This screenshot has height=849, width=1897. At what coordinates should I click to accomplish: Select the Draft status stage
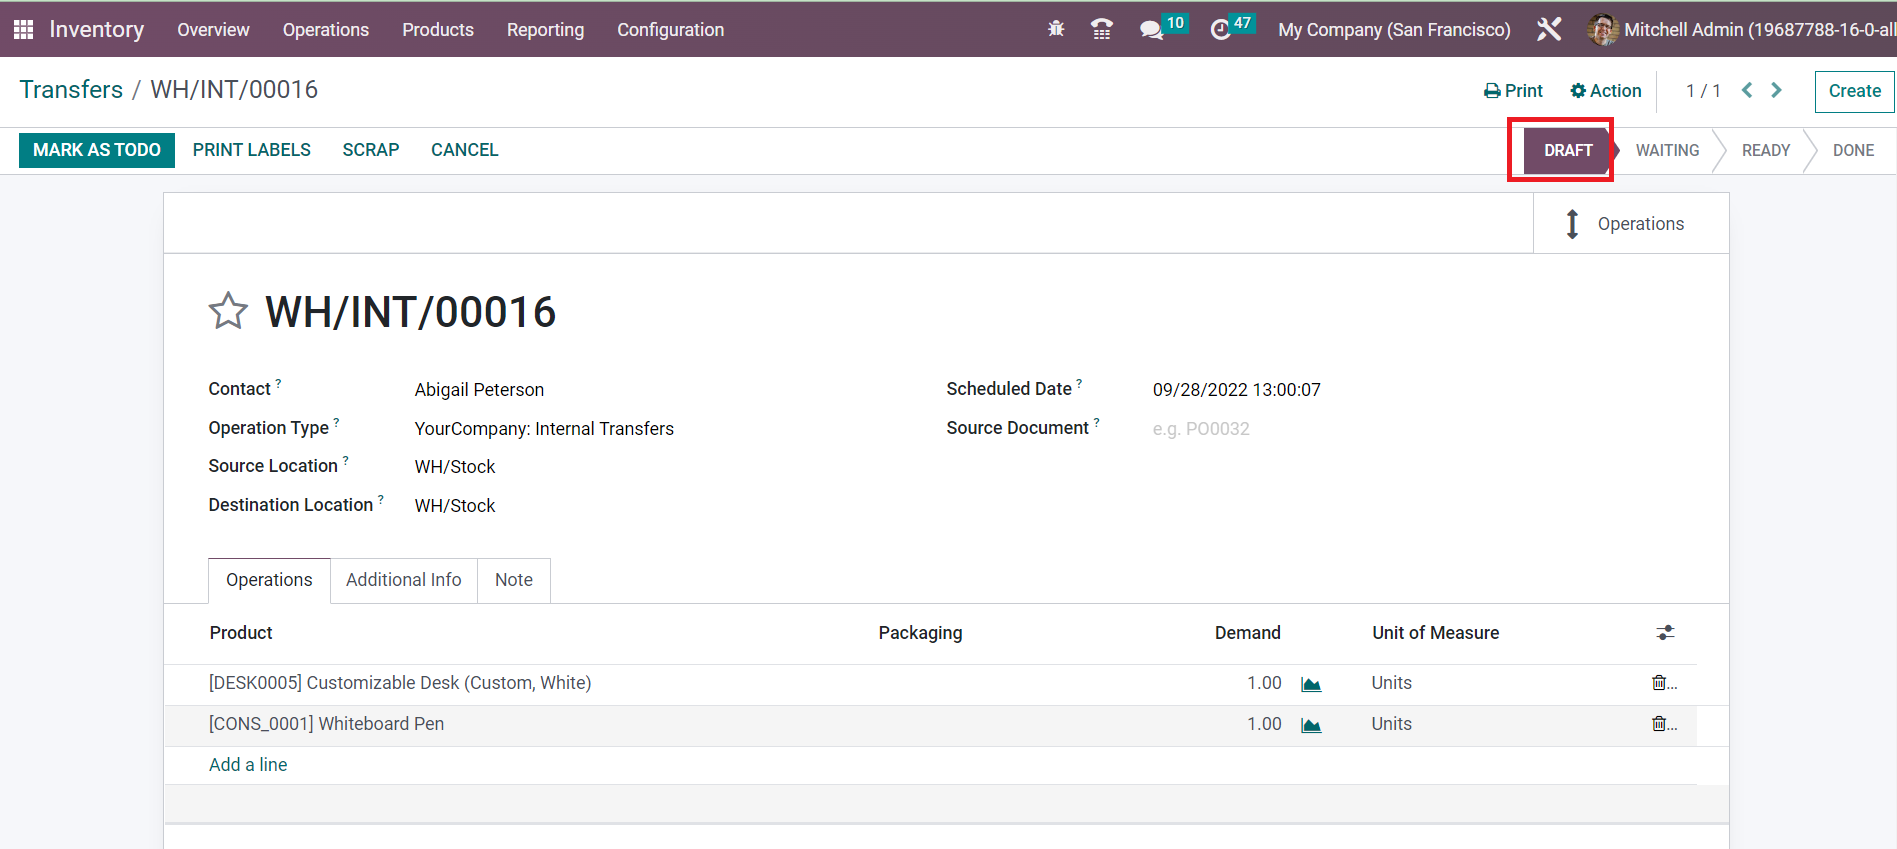[1567, 150]
